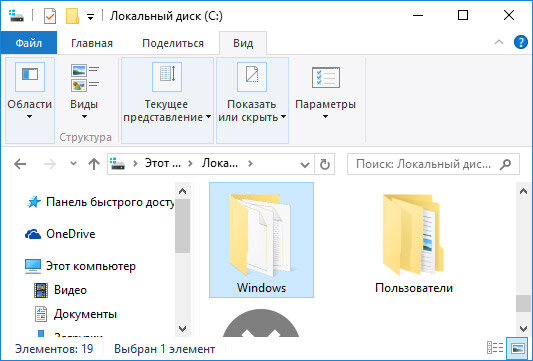Click the Forward navigation arrow

coord(50,164)
